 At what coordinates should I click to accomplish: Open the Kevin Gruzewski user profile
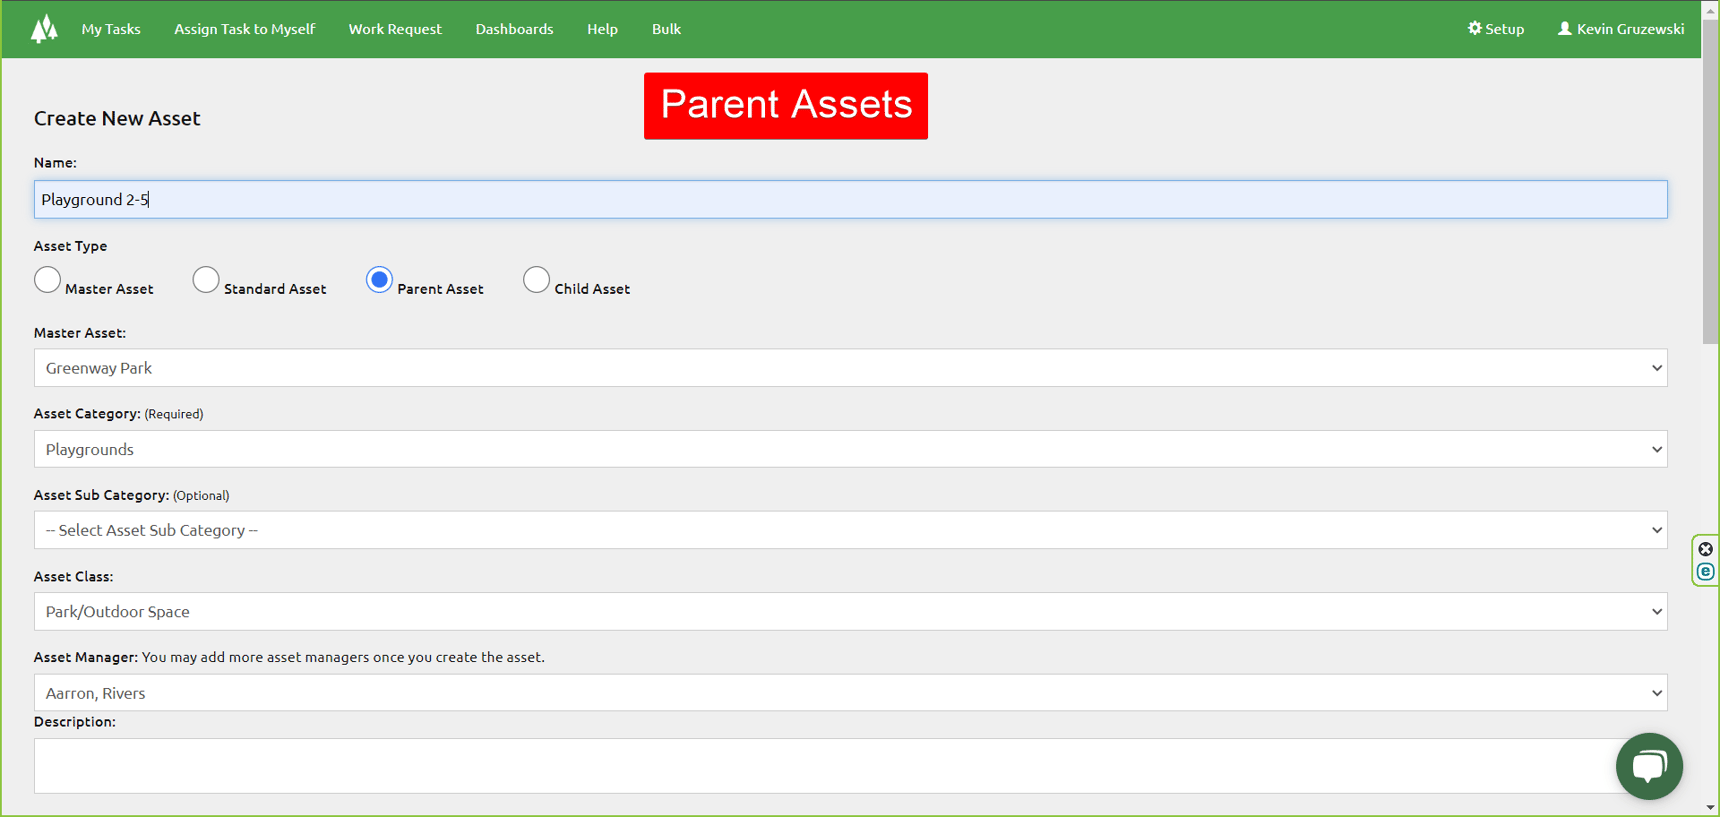coord(1620,29)
